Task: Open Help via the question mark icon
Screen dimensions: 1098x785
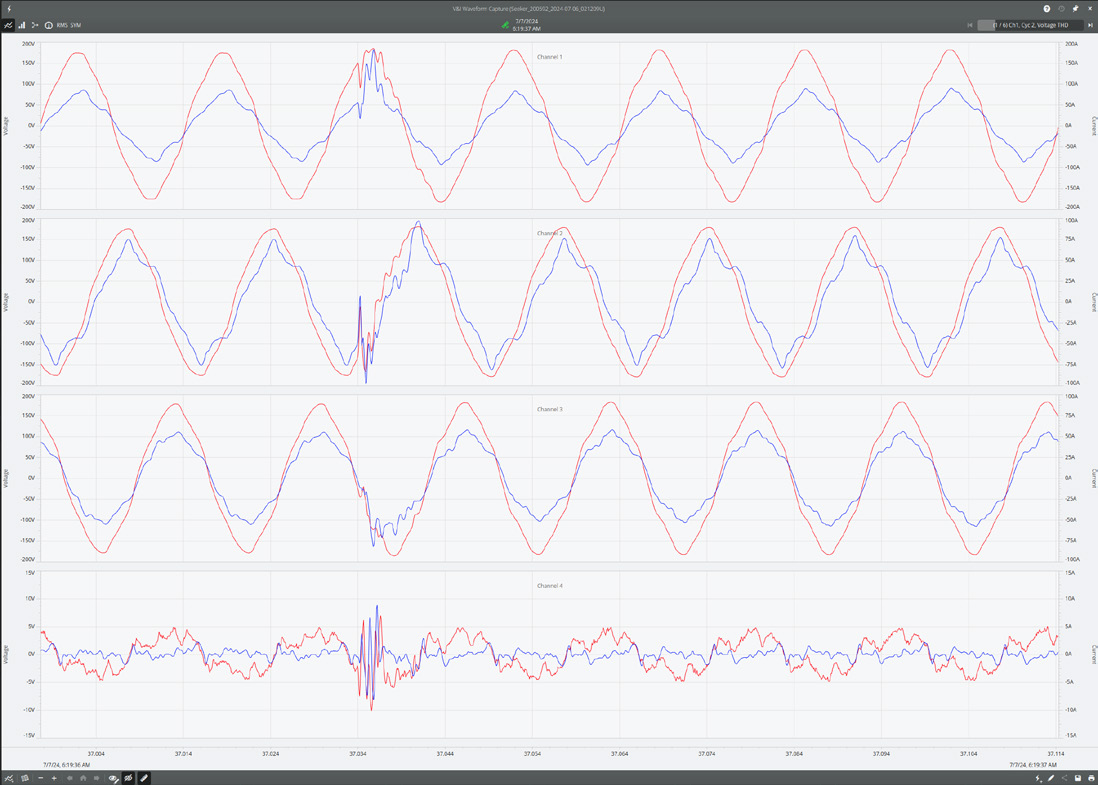Action: click(x=1047, y=8)
